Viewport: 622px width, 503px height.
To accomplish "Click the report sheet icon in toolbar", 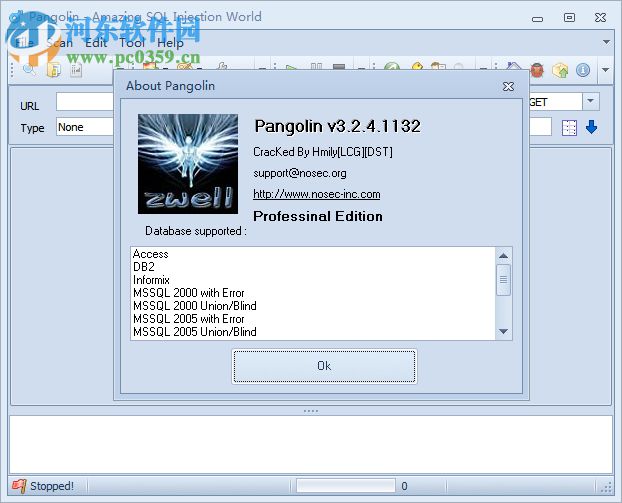I will coord(76,70).
